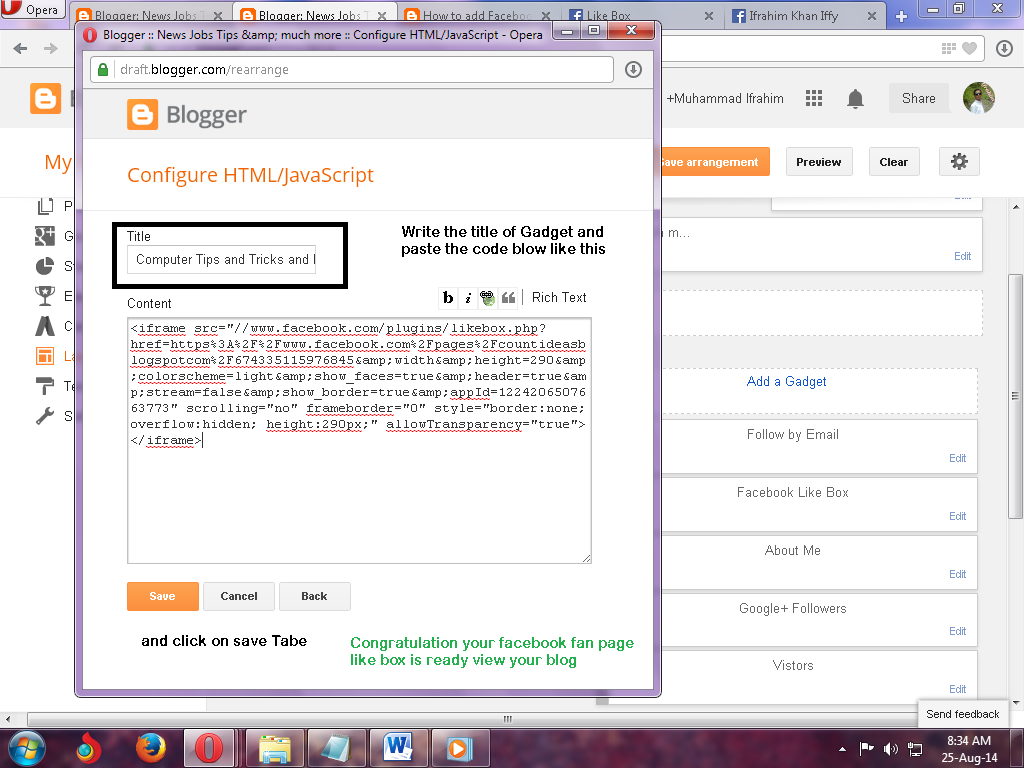Open the notifications bell icon
Image resolution: width=1024 pixels, height=768 pixels.
tap(856, 99)
